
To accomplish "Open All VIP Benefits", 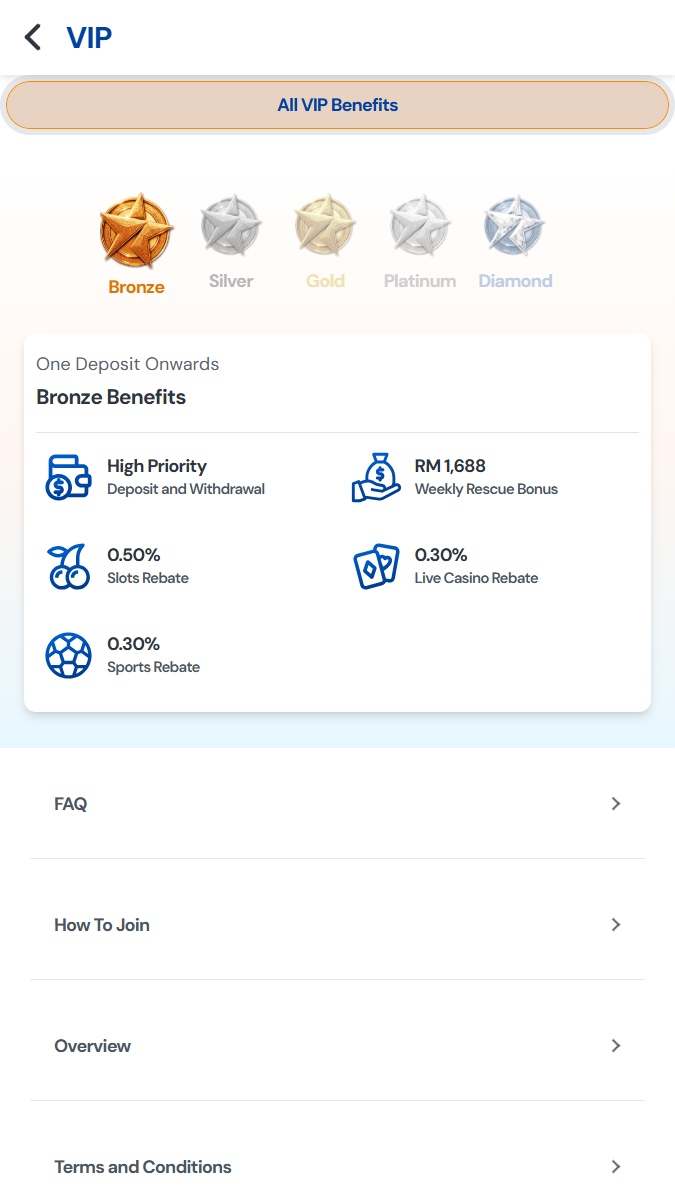I will point(337,105).
